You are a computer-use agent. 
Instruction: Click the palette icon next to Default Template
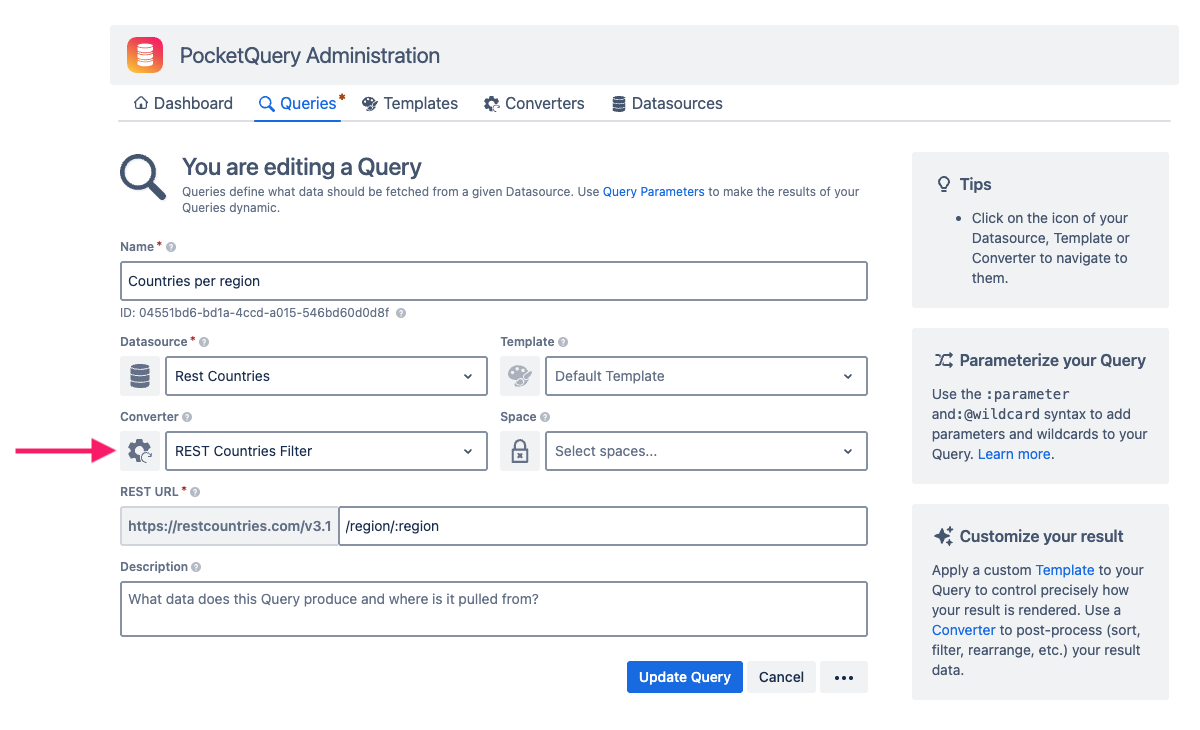pyautogui.click(x=520, y=376)
